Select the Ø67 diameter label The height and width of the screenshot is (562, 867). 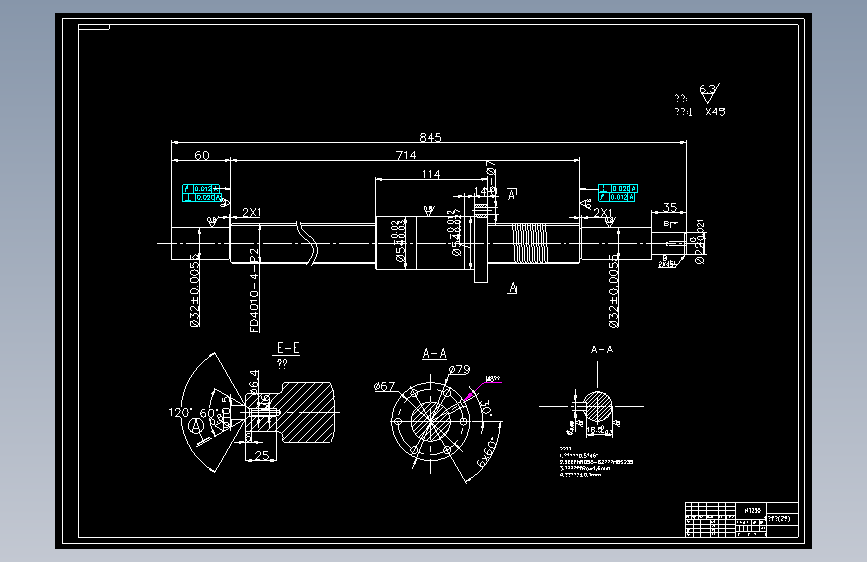[384, 386]
